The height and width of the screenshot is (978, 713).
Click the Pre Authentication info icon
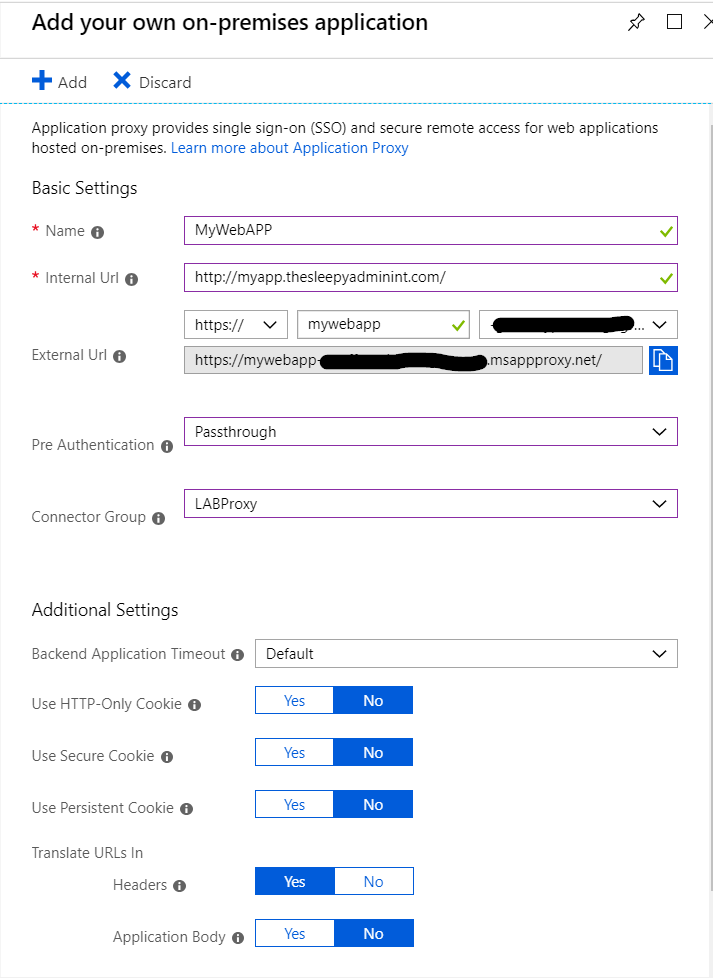[x=167, y=446]
